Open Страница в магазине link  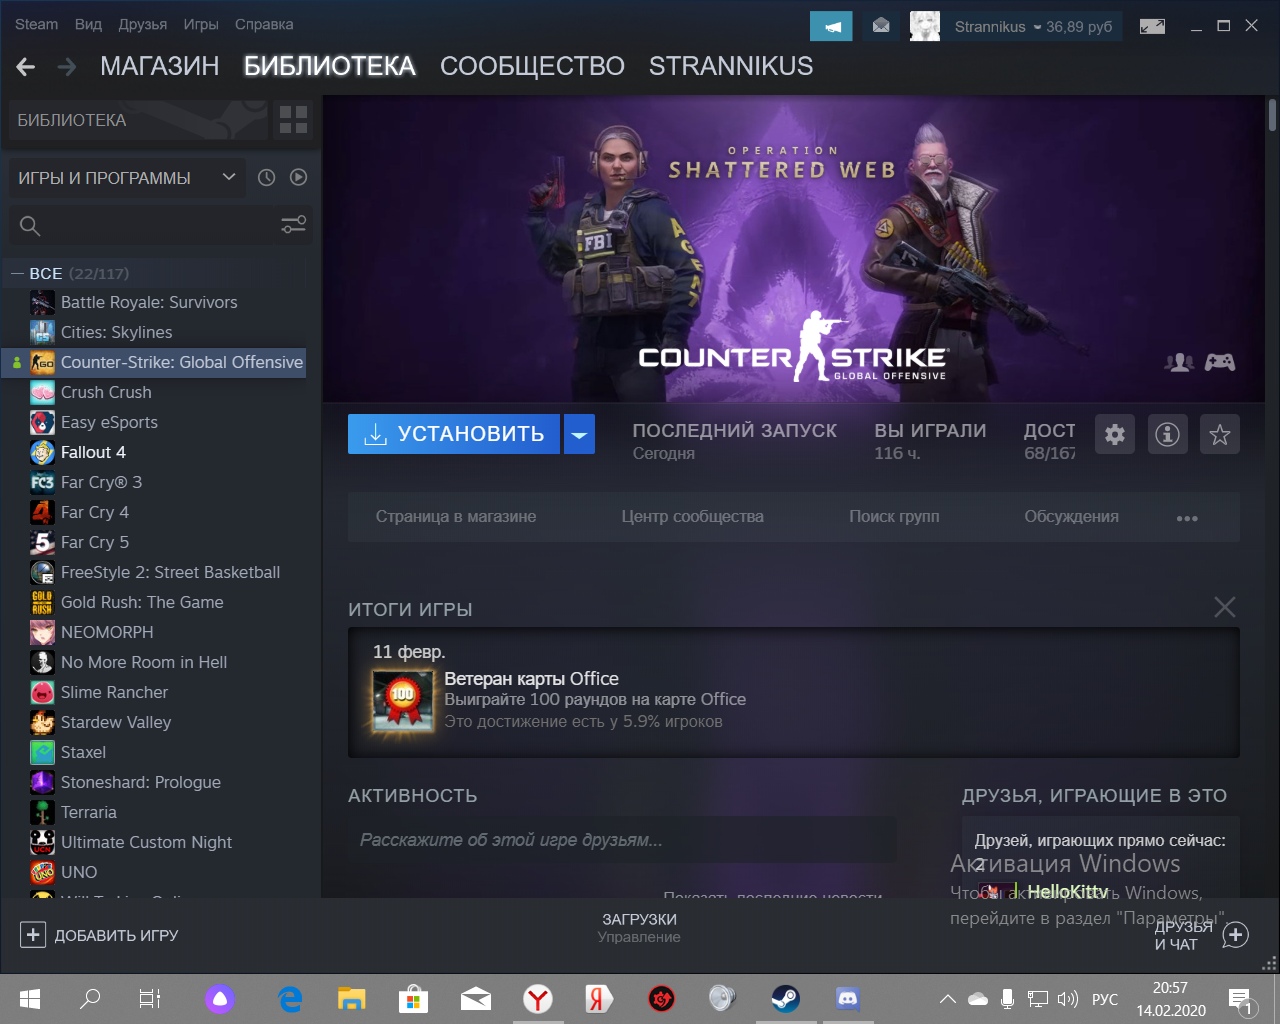456,517
